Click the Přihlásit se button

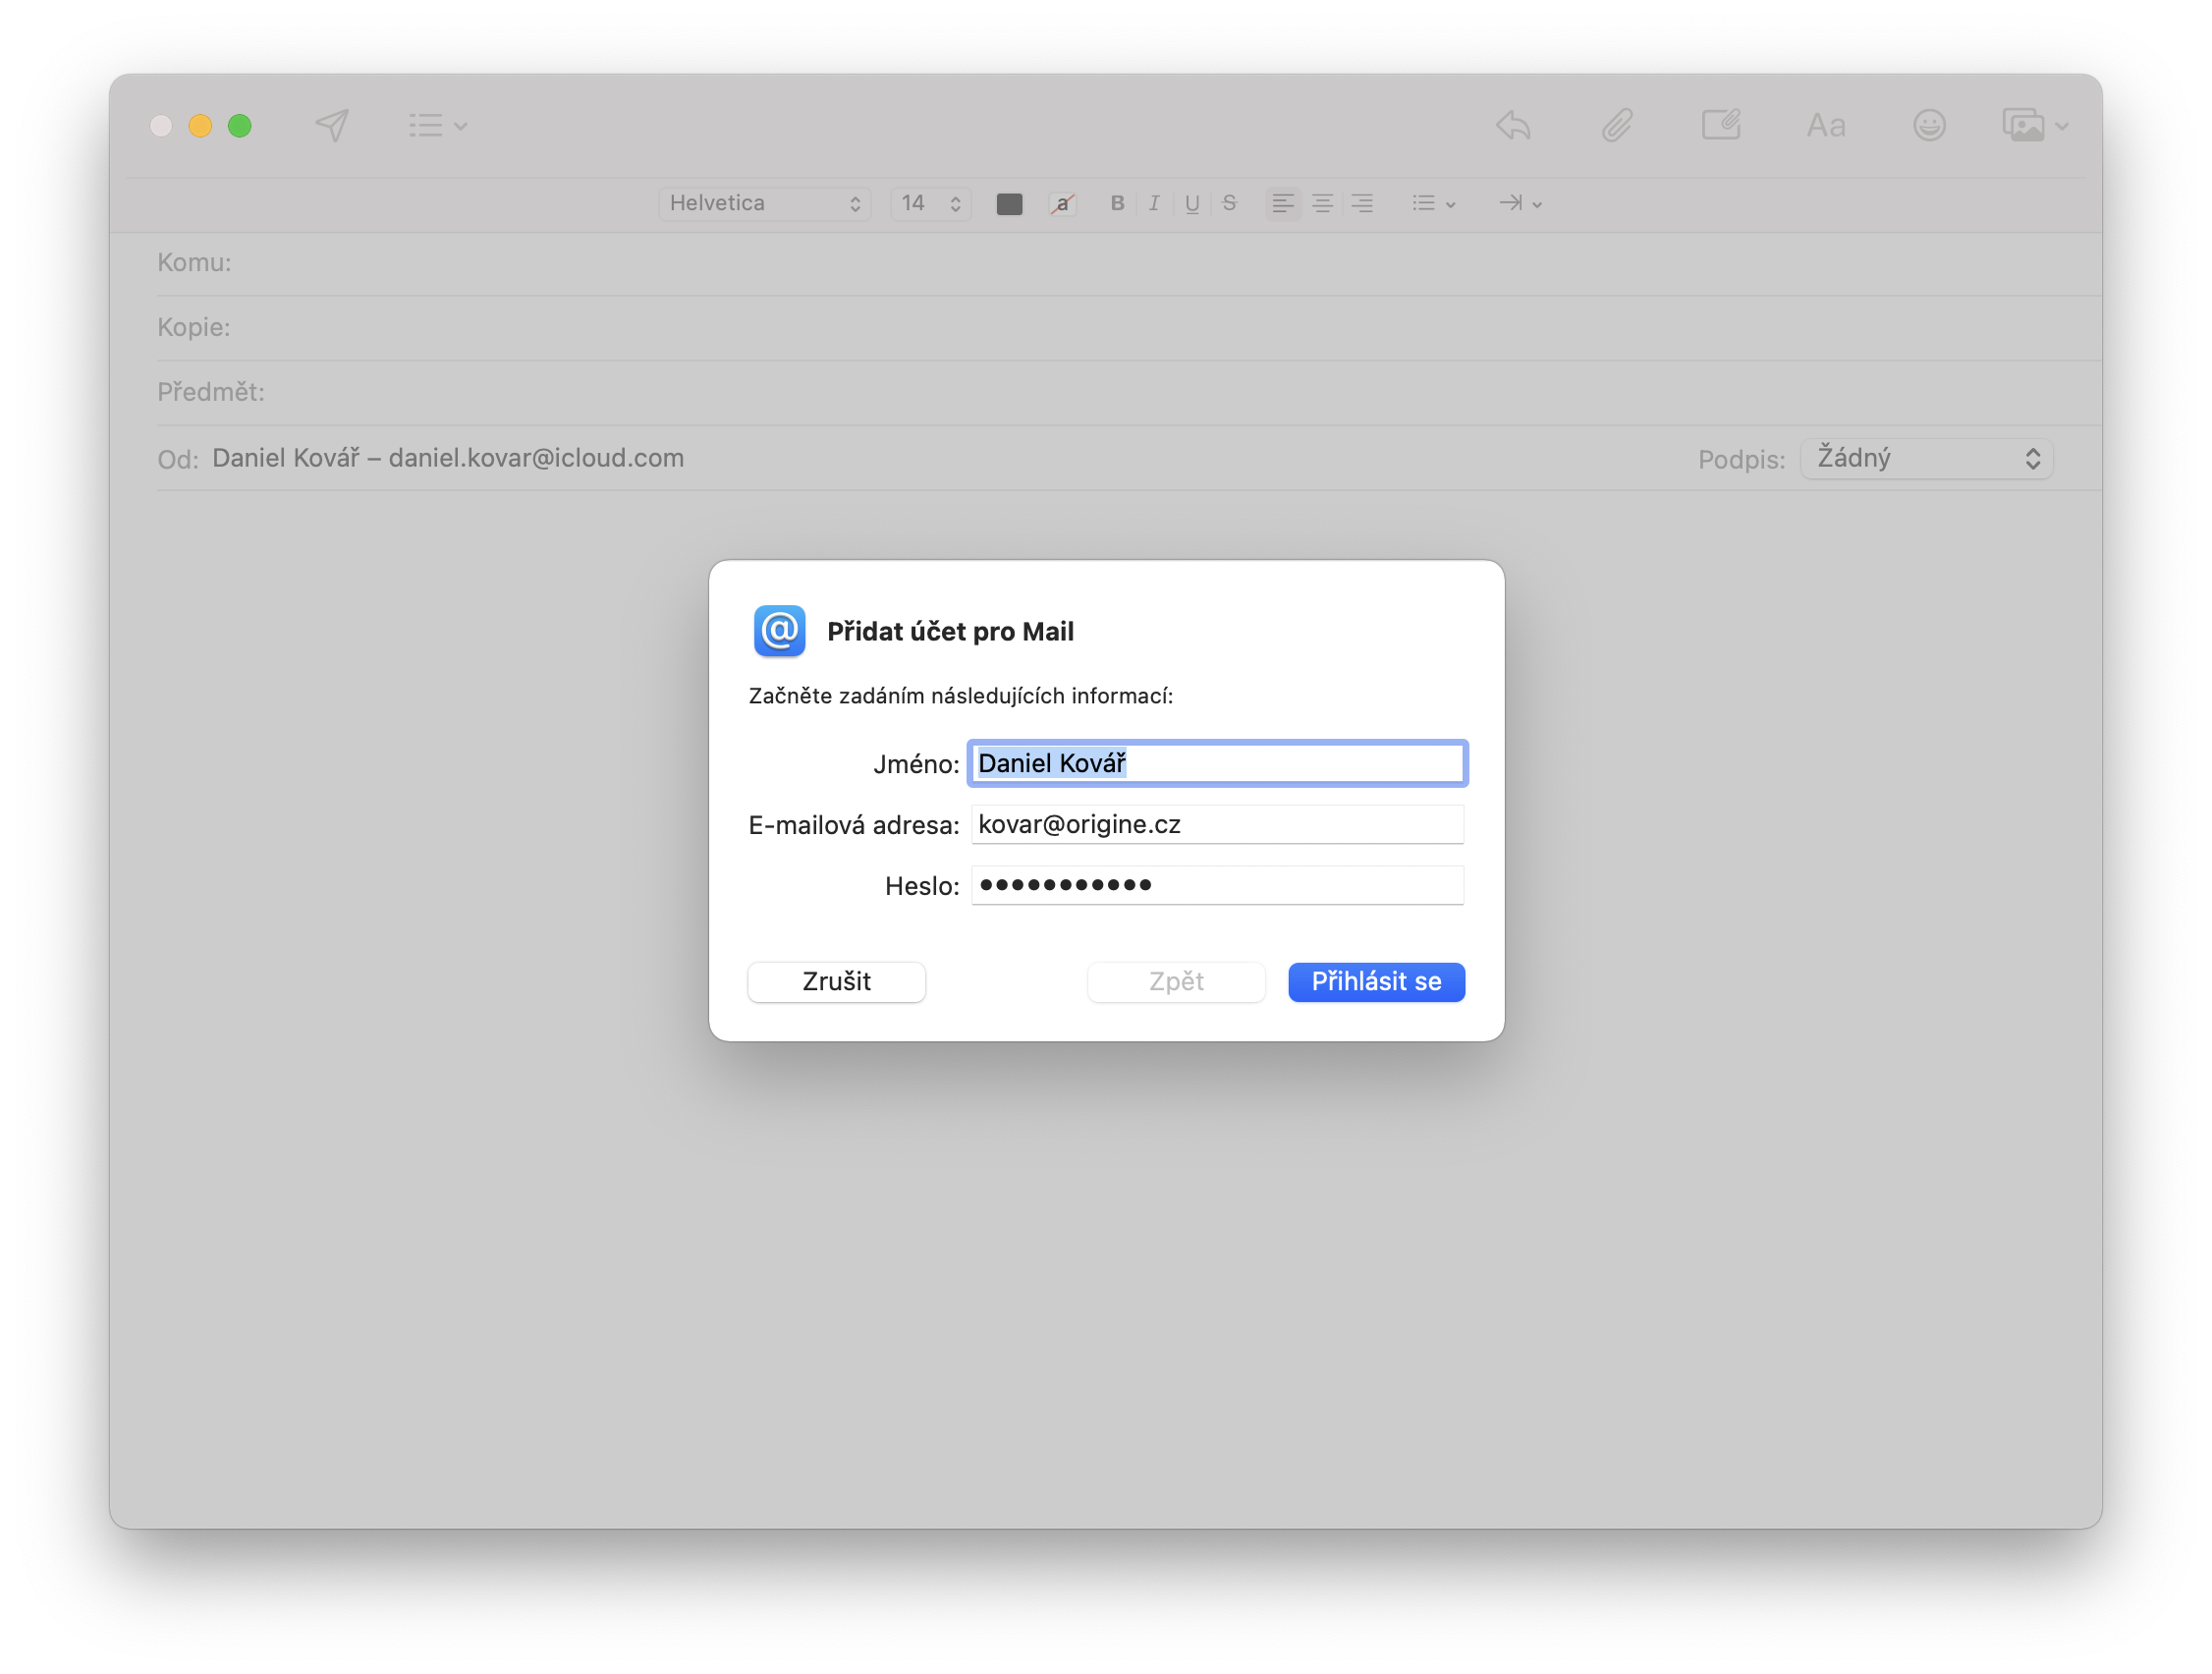point(1376,982)
